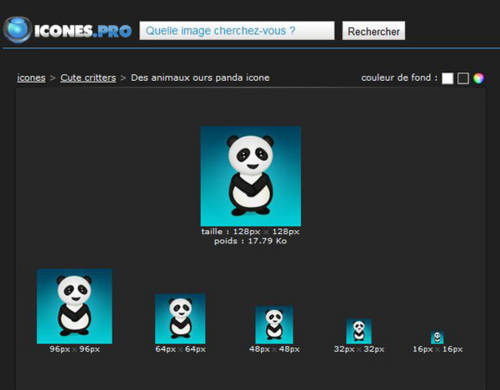Image resolution: width=500 pixels, height=390 pixels.
Task: Open the 'icones' breadcrumb link
Action: tap(31, 78)
